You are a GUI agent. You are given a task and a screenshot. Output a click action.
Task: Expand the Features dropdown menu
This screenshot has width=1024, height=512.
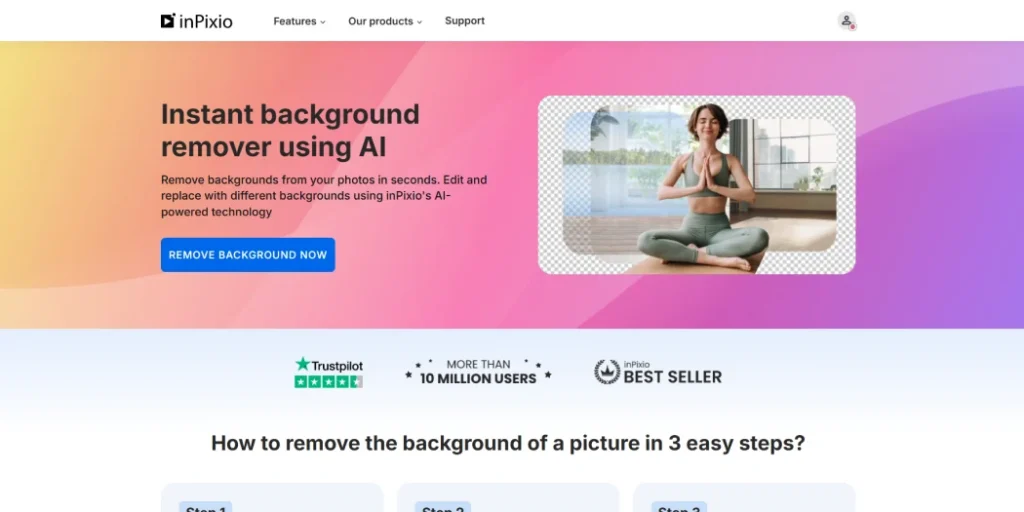pyautogui.click(x=299, y=21)
